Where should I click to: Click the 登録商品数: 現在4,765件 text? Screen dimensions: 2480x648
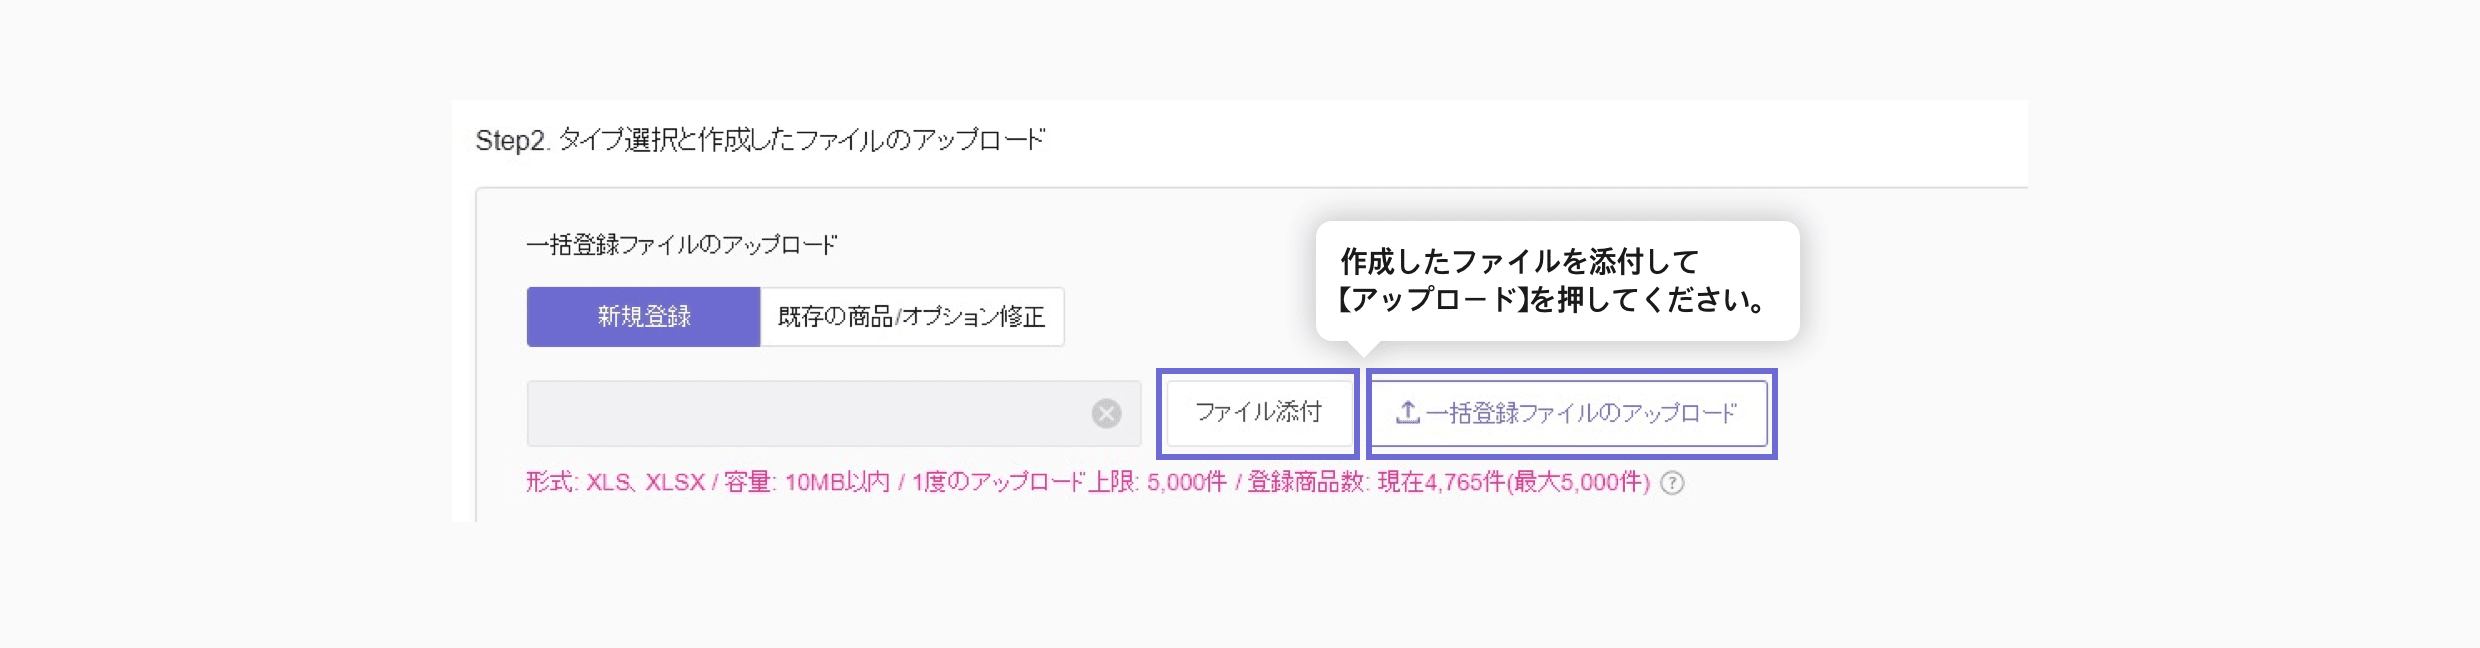(x=1376, y=482)
